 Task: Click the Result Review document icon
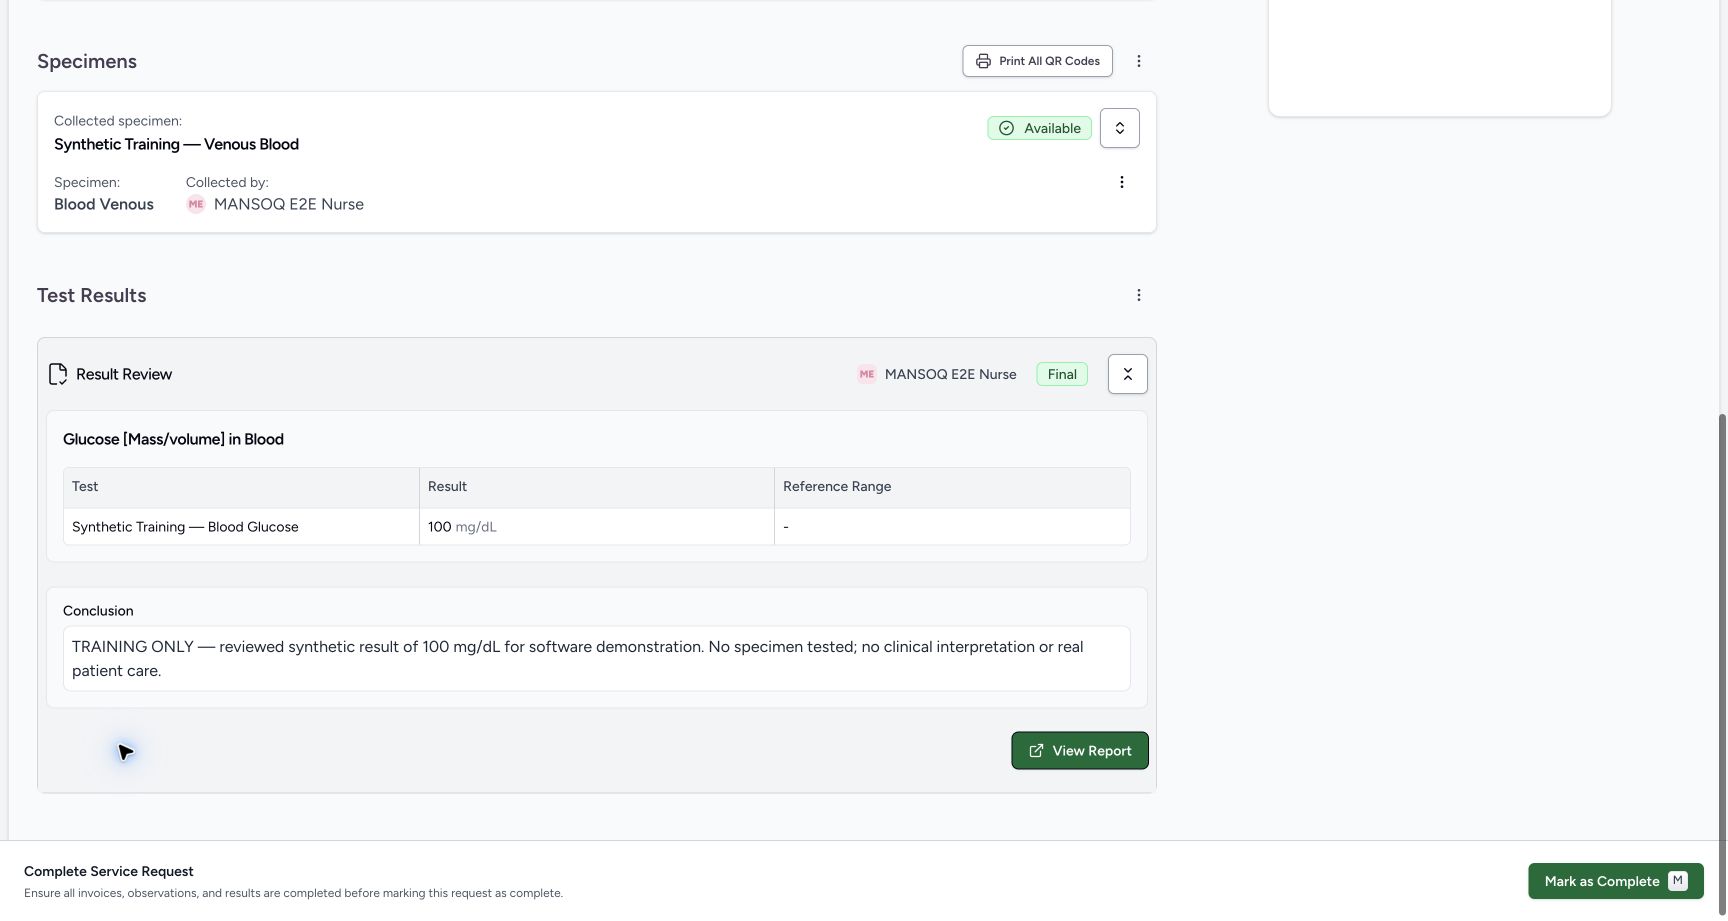pyautogui.click(x=58, y=374)
